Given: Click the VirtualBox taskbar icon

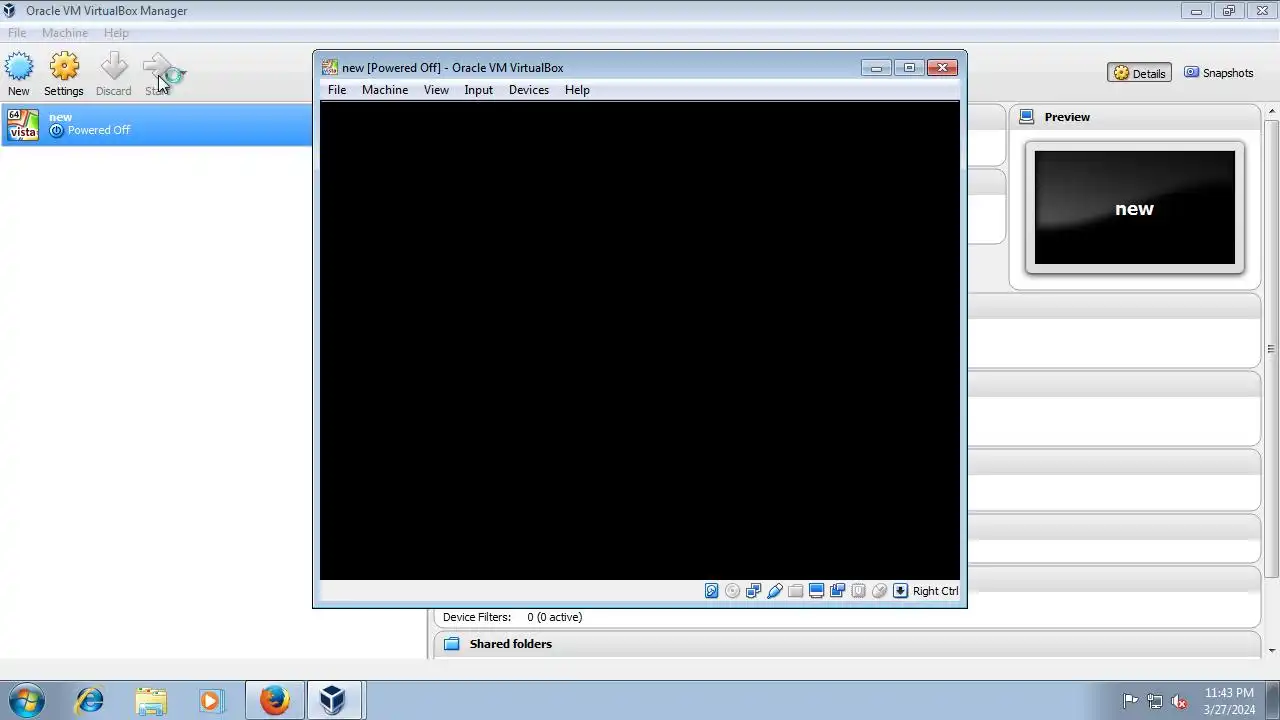Looking at the screenshot, I should pos(333,700).
